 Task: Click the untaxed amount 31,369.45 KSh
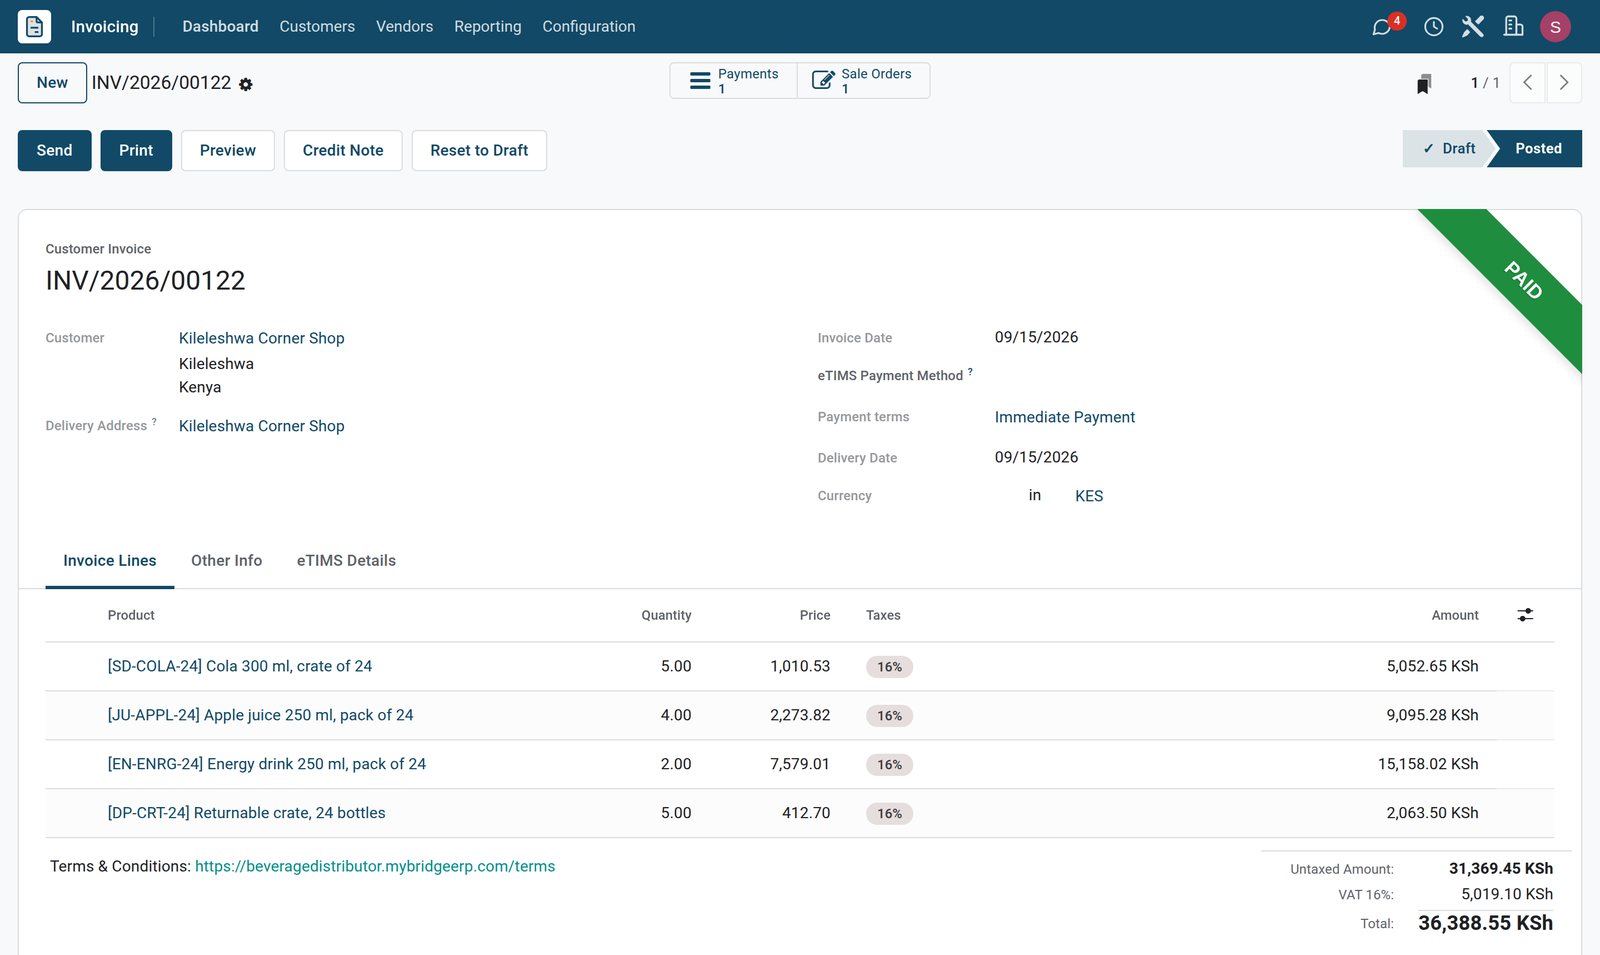(x=1501, y=869)
